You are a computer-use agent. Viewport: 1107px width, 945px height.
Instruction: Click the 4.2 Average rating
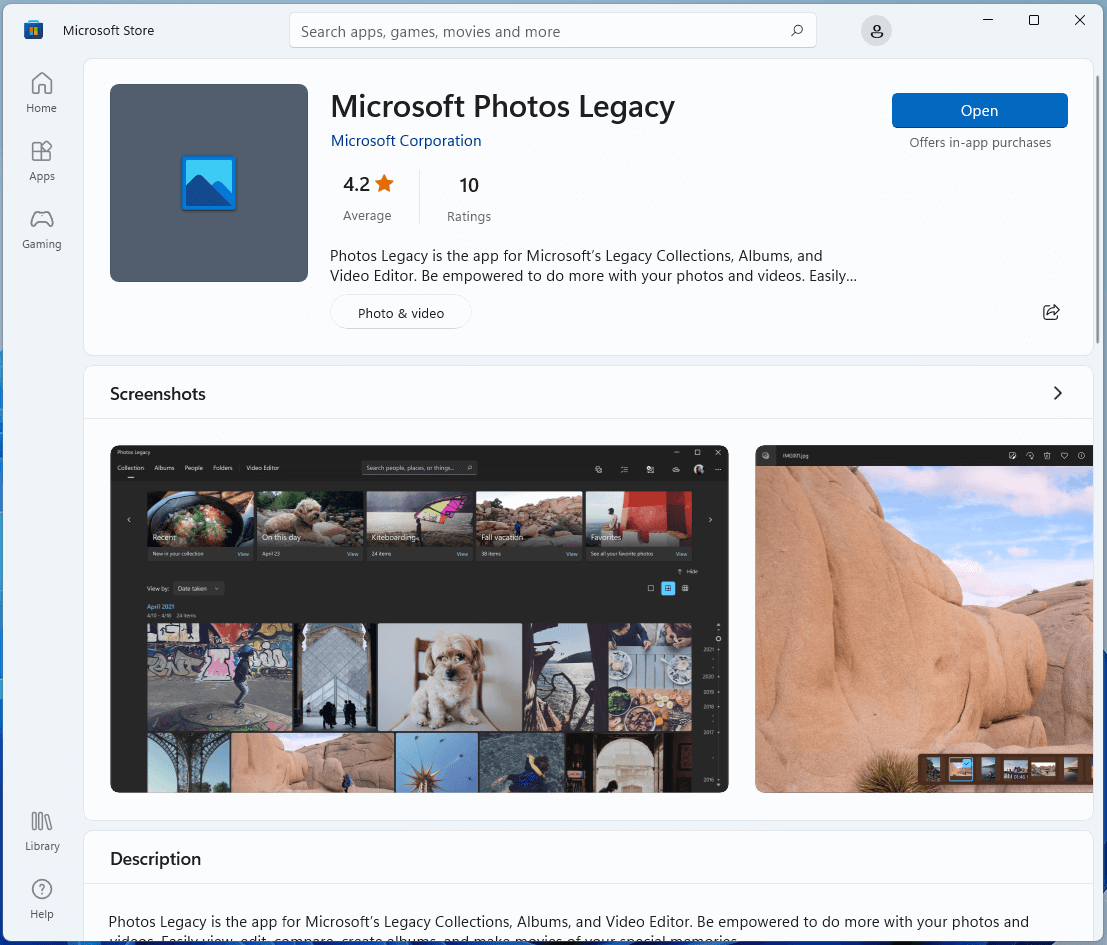368,198
